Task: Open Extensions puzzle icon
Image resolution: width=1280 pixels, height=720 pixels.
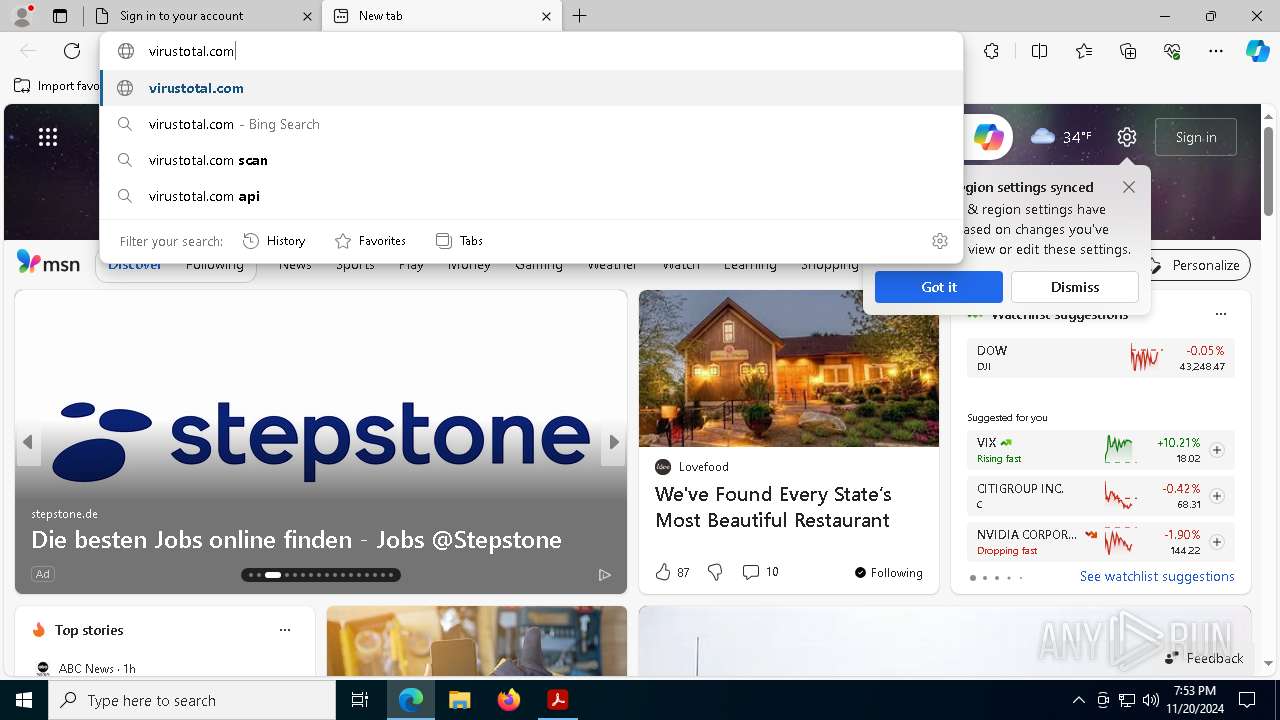Action: 991,51
